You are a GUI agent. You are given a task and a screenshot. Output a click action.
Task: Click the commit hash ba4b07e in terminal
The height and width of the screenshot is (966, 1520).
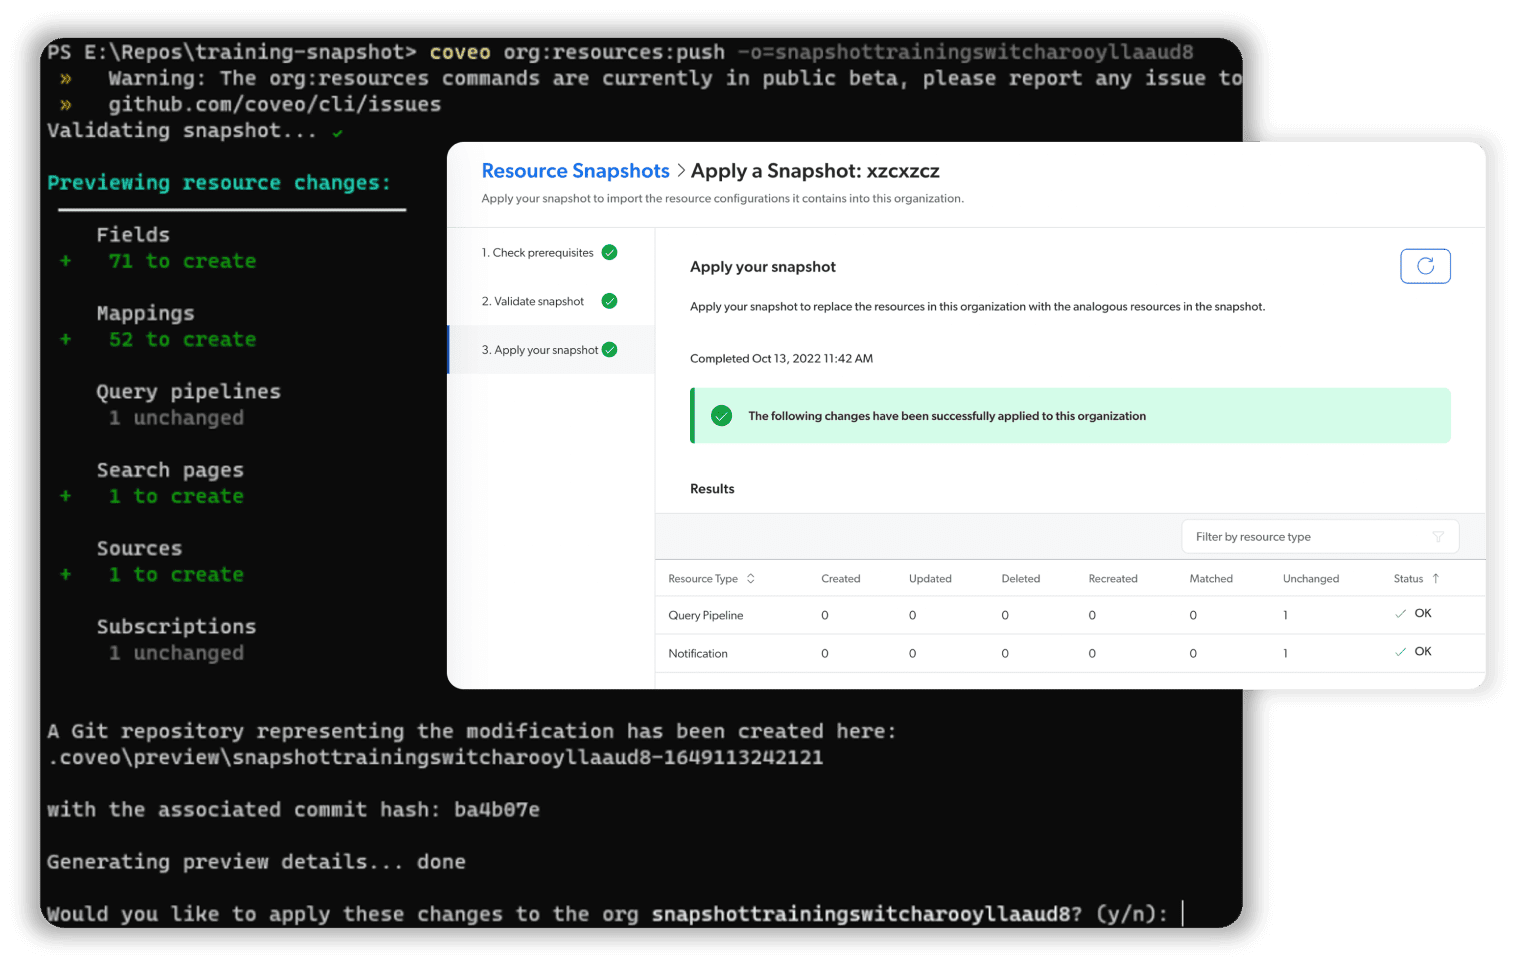tap(497, 810)
